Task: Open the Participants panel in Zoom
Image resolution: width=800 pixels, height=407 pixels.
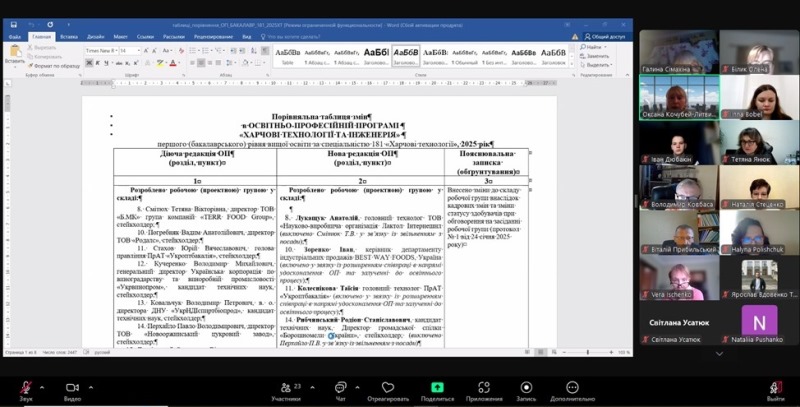Action: tap(285, 386)
